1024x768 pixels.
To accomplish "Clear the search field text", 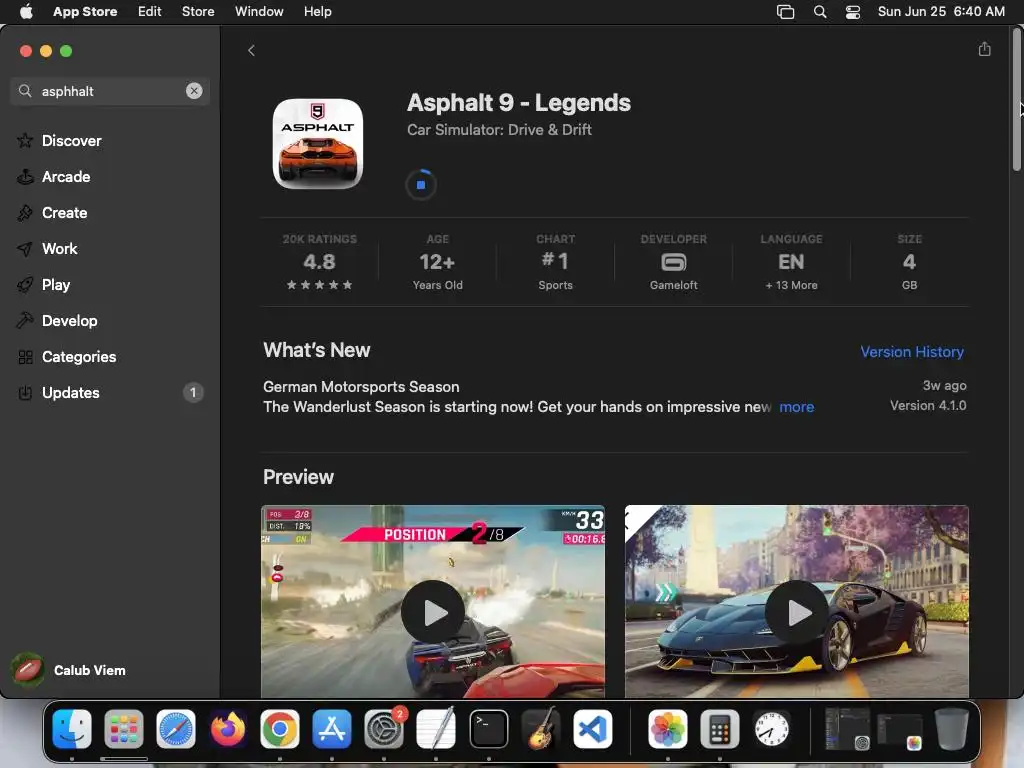I will click(194, 91).
